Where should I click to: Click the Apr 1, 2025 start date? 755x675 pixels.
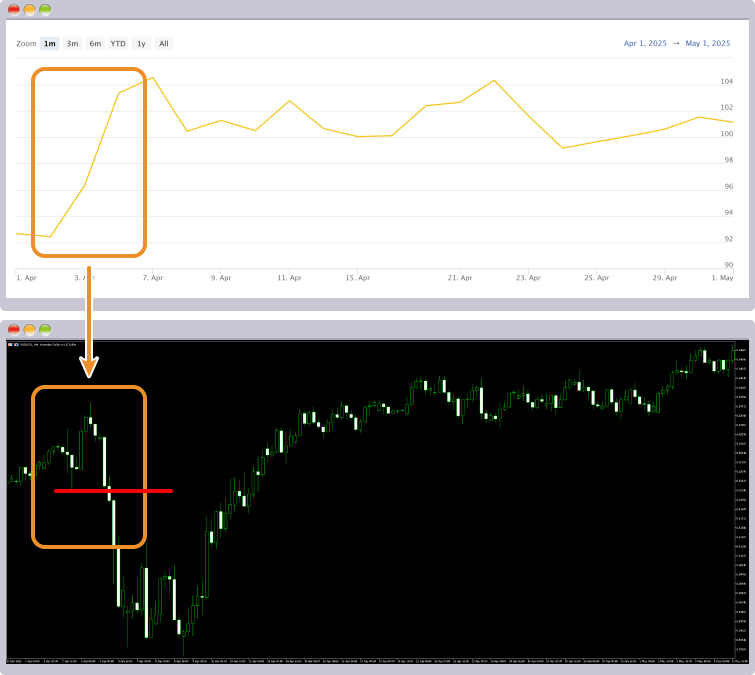(x=645, y=44)
